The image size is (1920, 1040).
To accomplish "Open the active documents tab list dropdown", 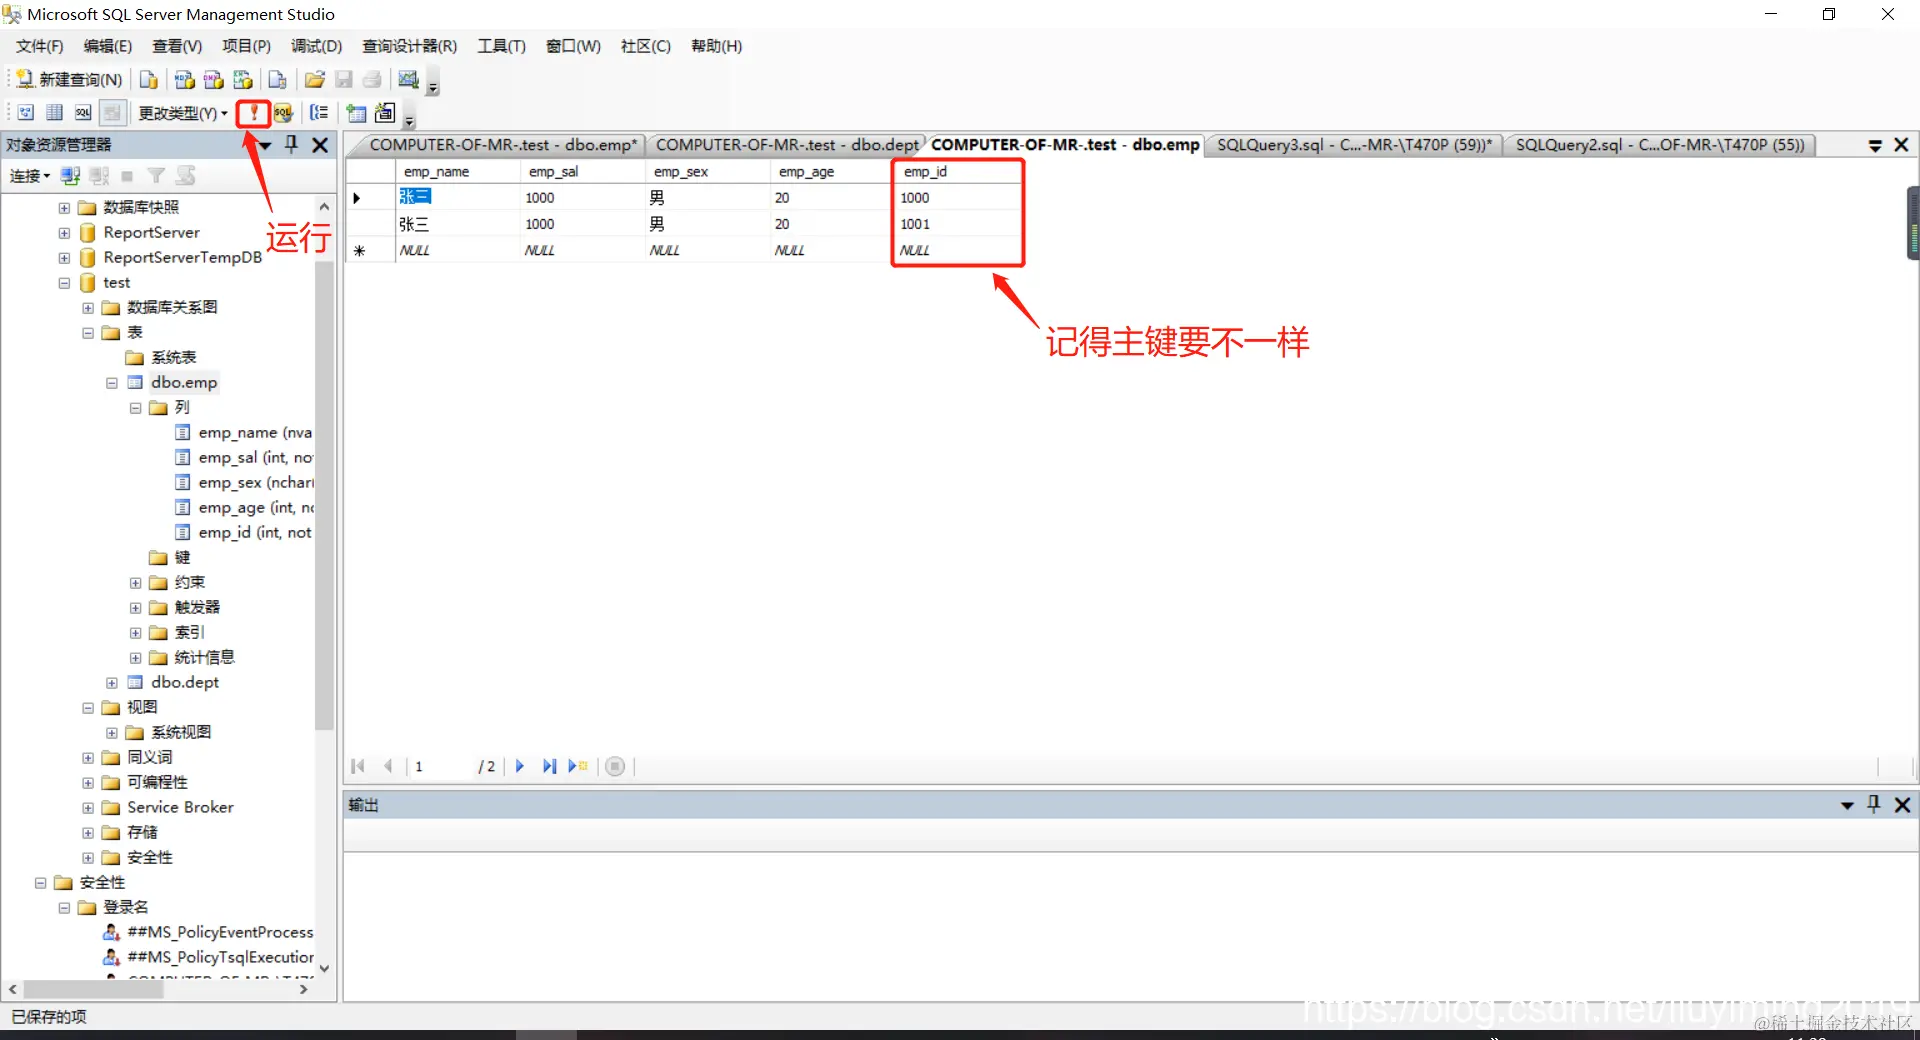I will [1875, 146].
